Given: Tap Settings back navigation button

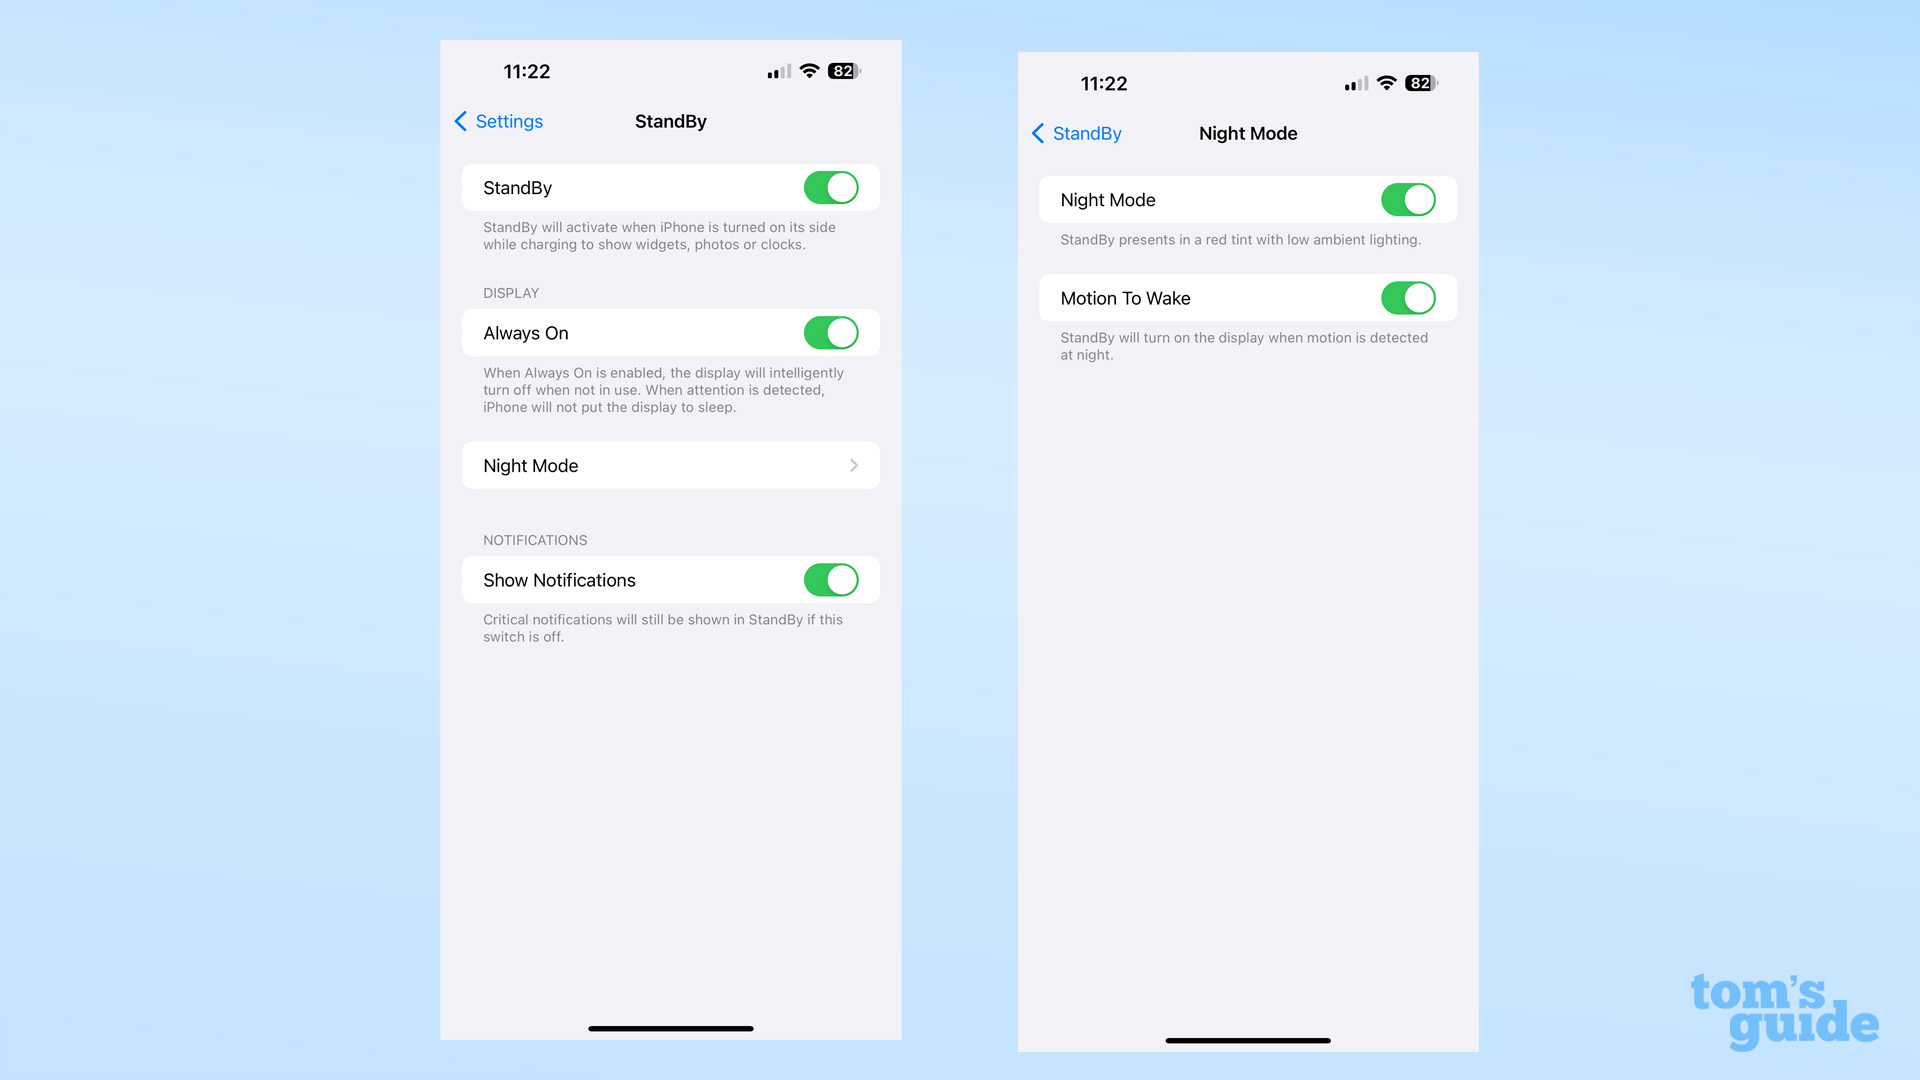Looking at the screenshot, I should (x=496, y=121).
